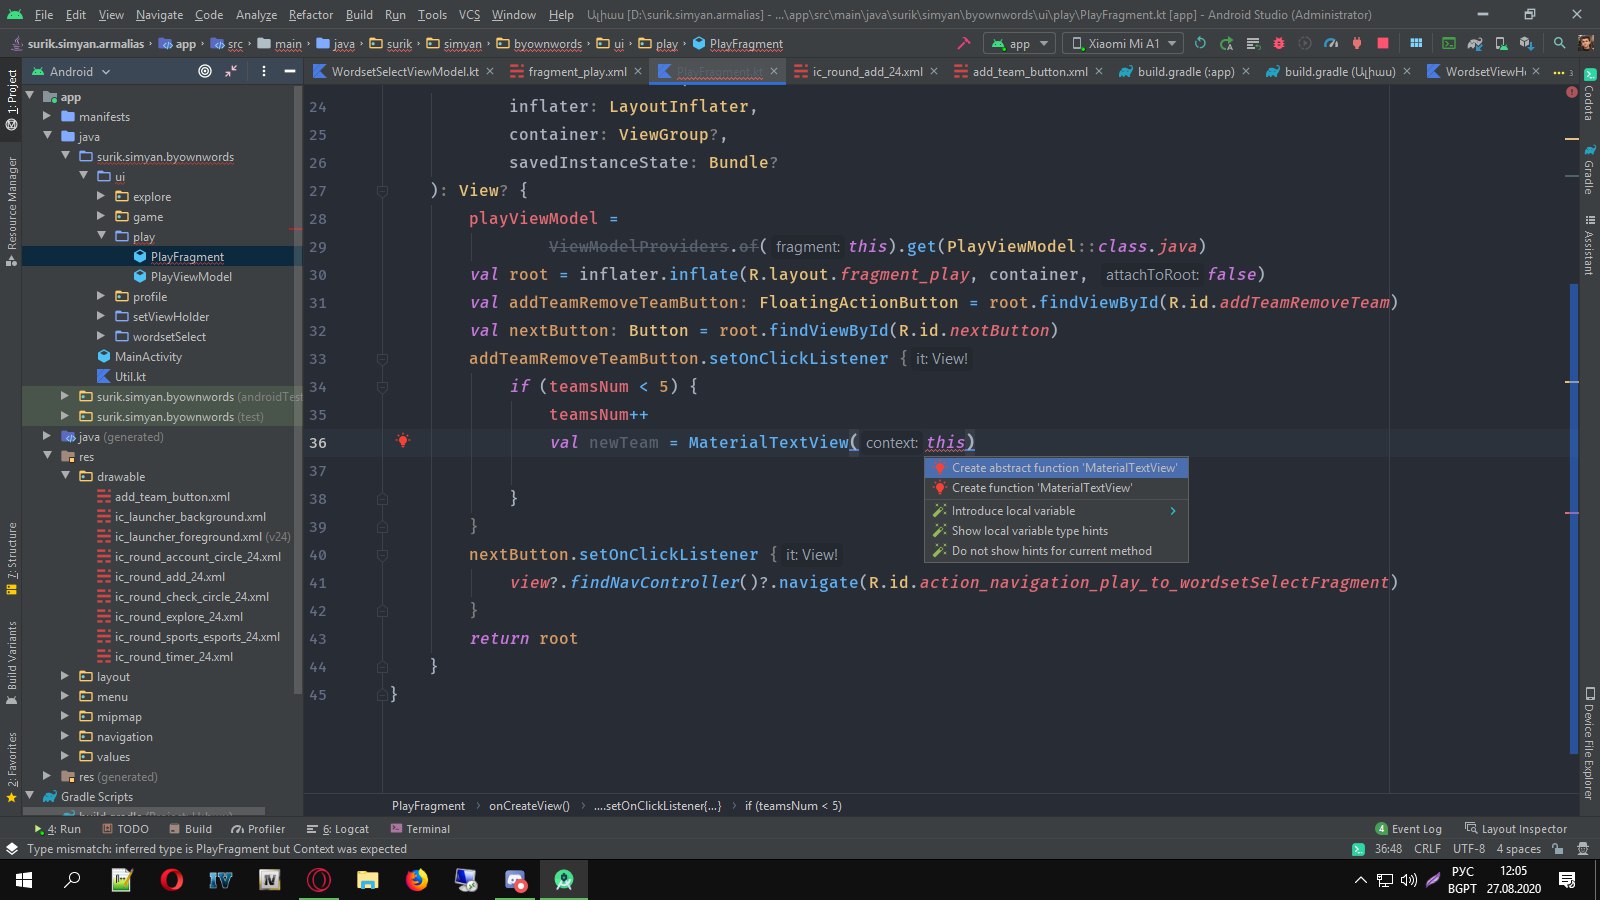Open the Gradle side panel

[1589, 170]
